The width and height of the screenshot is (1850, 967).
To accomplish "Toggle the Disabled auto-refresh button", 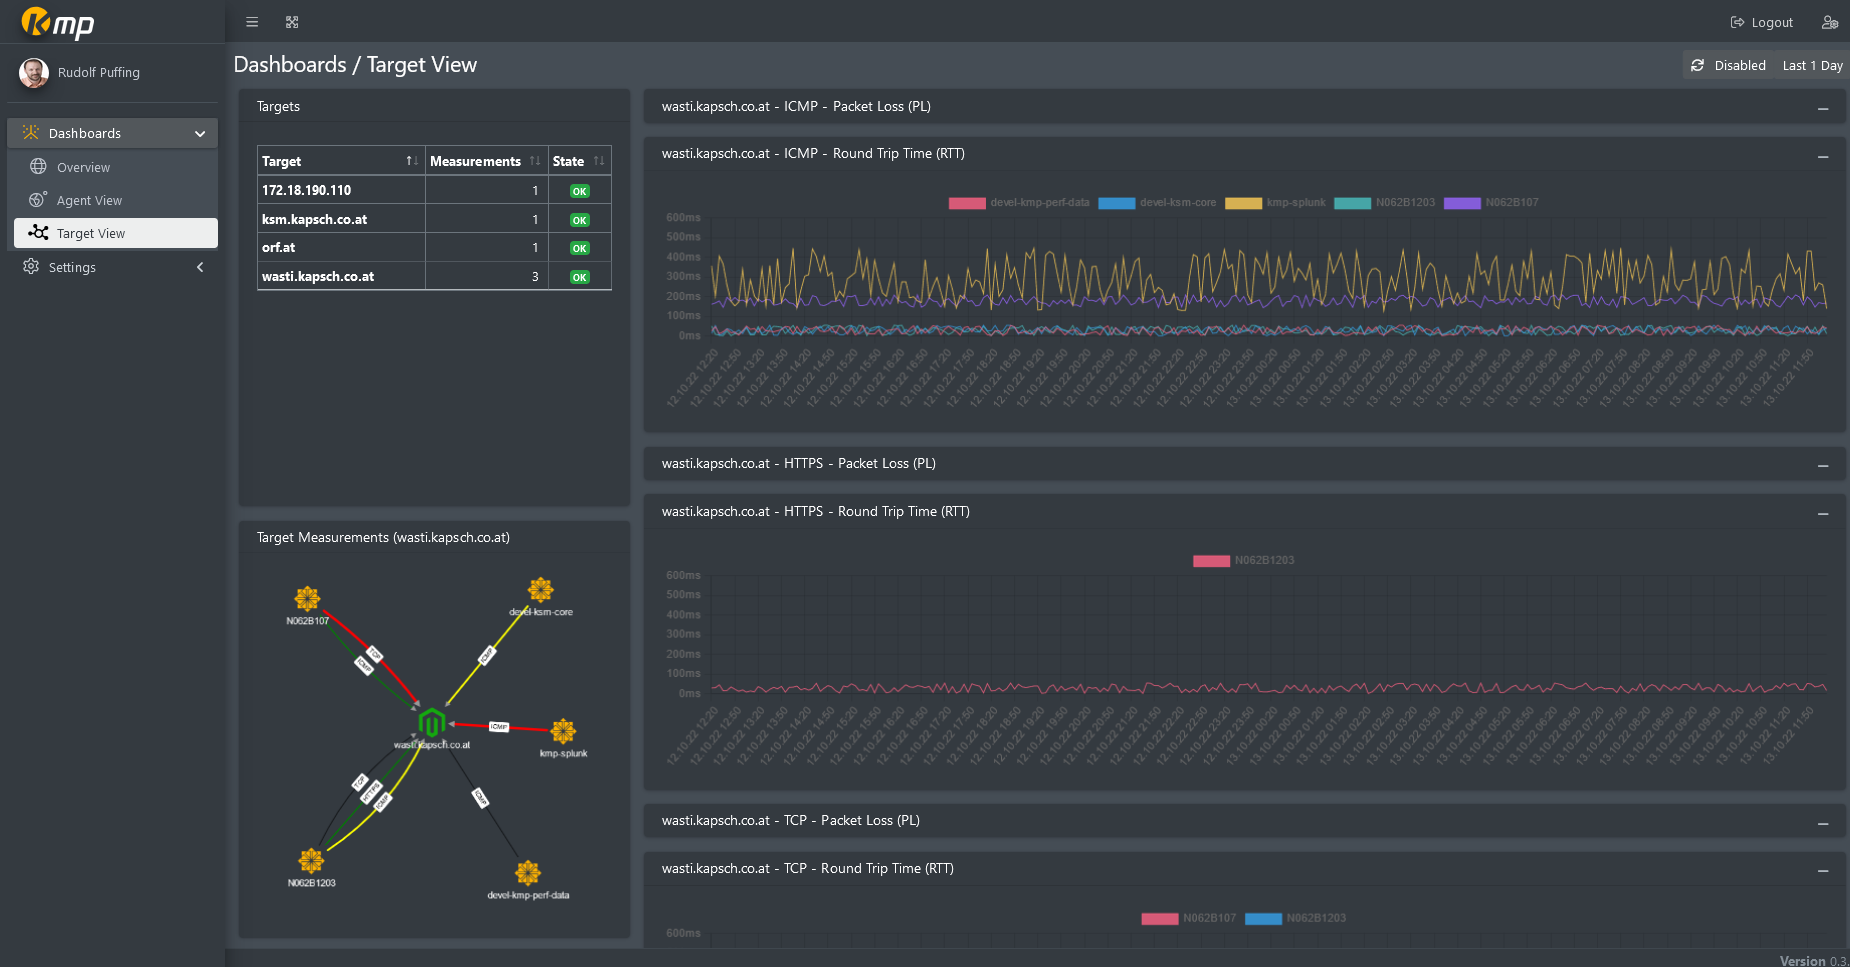I will click(x=1728, y=65).
